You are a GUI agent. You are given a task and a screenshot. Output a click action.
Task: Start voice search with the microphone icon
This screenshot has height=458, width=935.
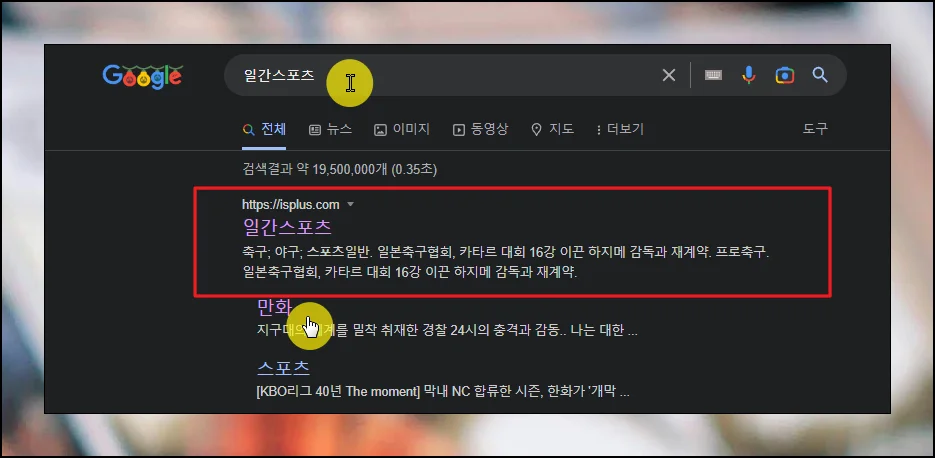[x=748, y=75]
